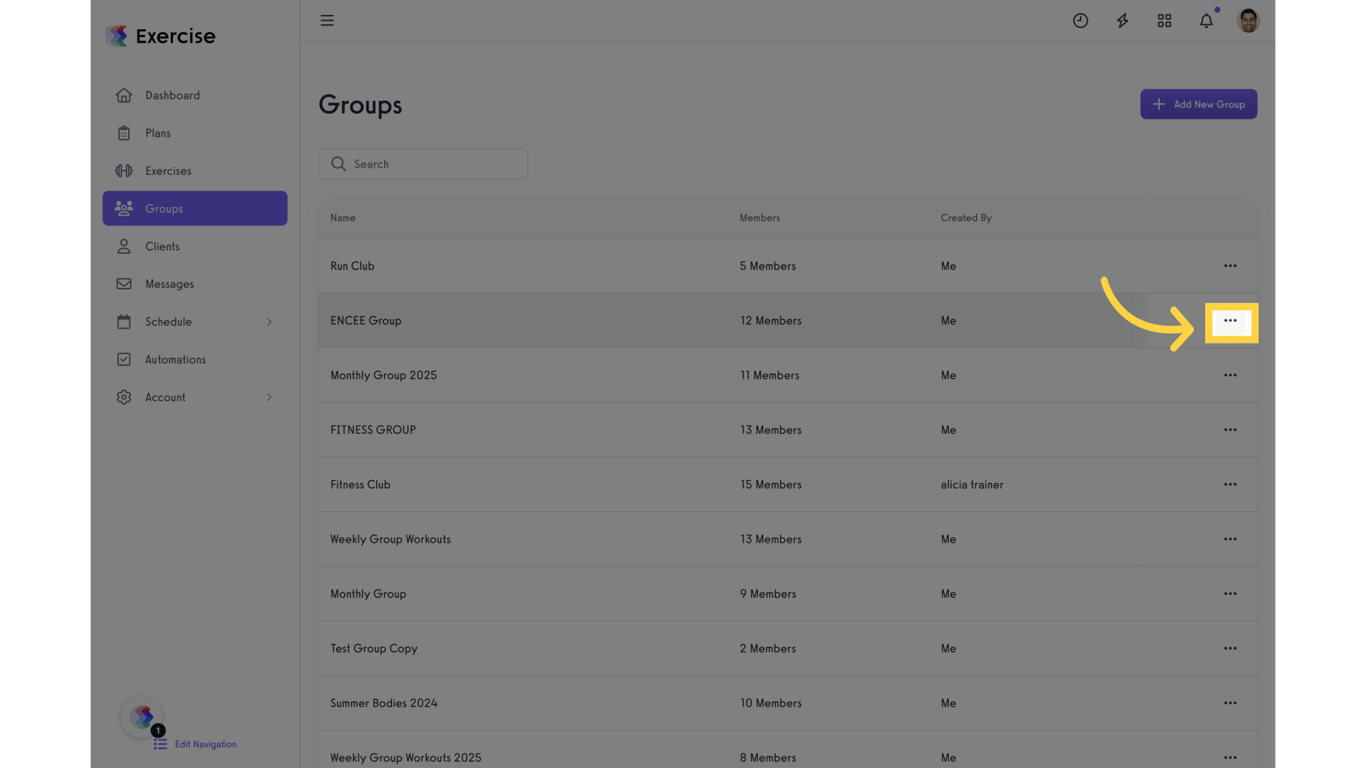Click the search magnifier icon
The image size is (1366, 768).
point(338,164)
